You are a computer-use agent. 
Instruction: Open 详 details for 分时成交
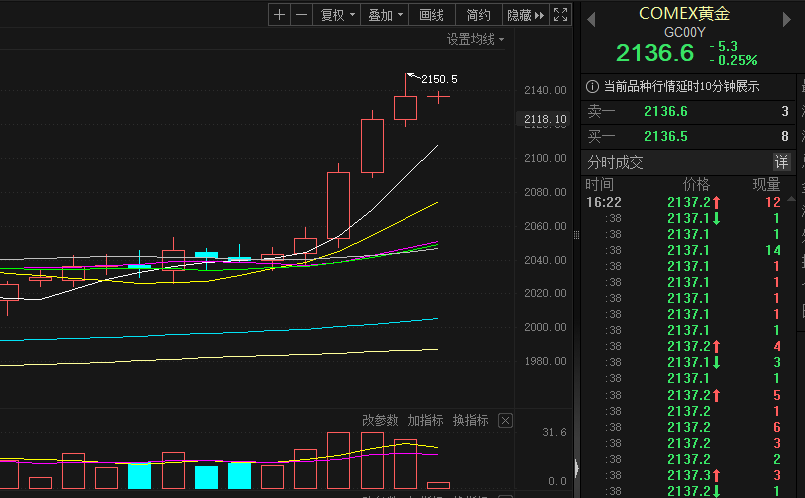pyautogui.click(x=781, y=162)
